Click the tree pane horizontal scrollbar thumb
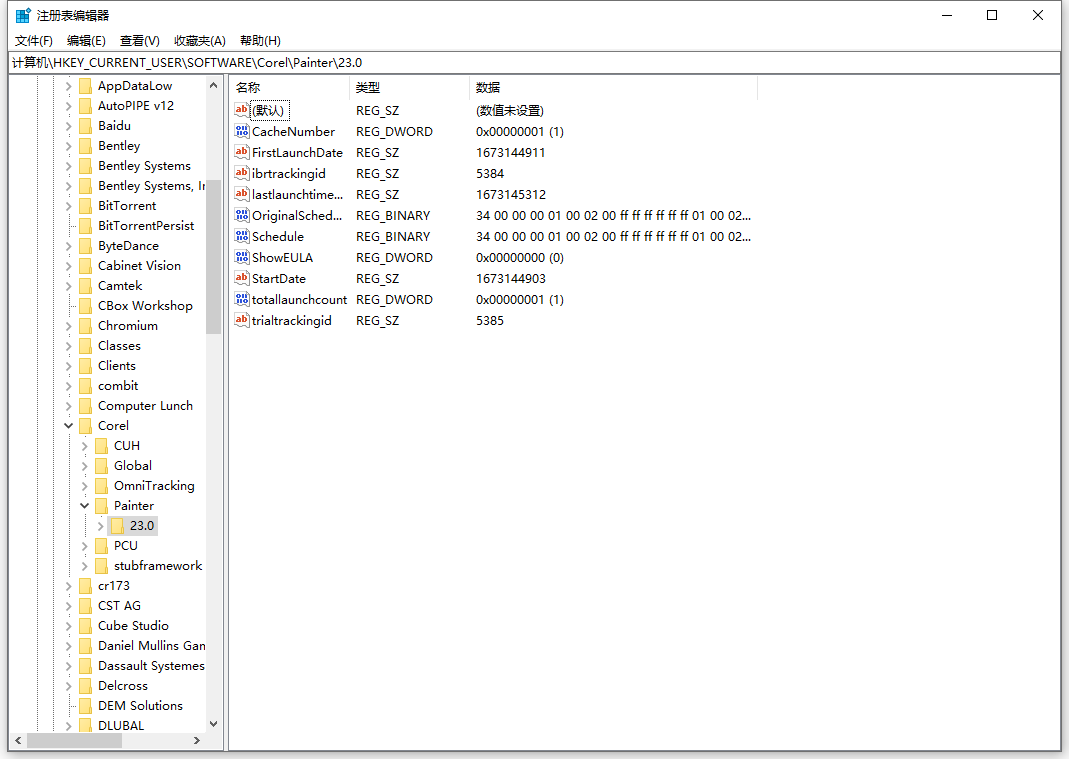The image size is (1069, 759). click(x=74, y=740)
